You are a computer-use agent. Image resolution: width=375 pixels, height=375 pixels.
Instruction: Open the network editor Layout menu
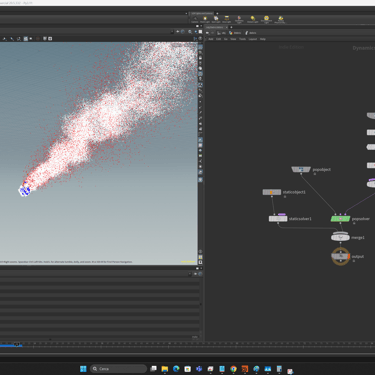(x=253, y=39)
